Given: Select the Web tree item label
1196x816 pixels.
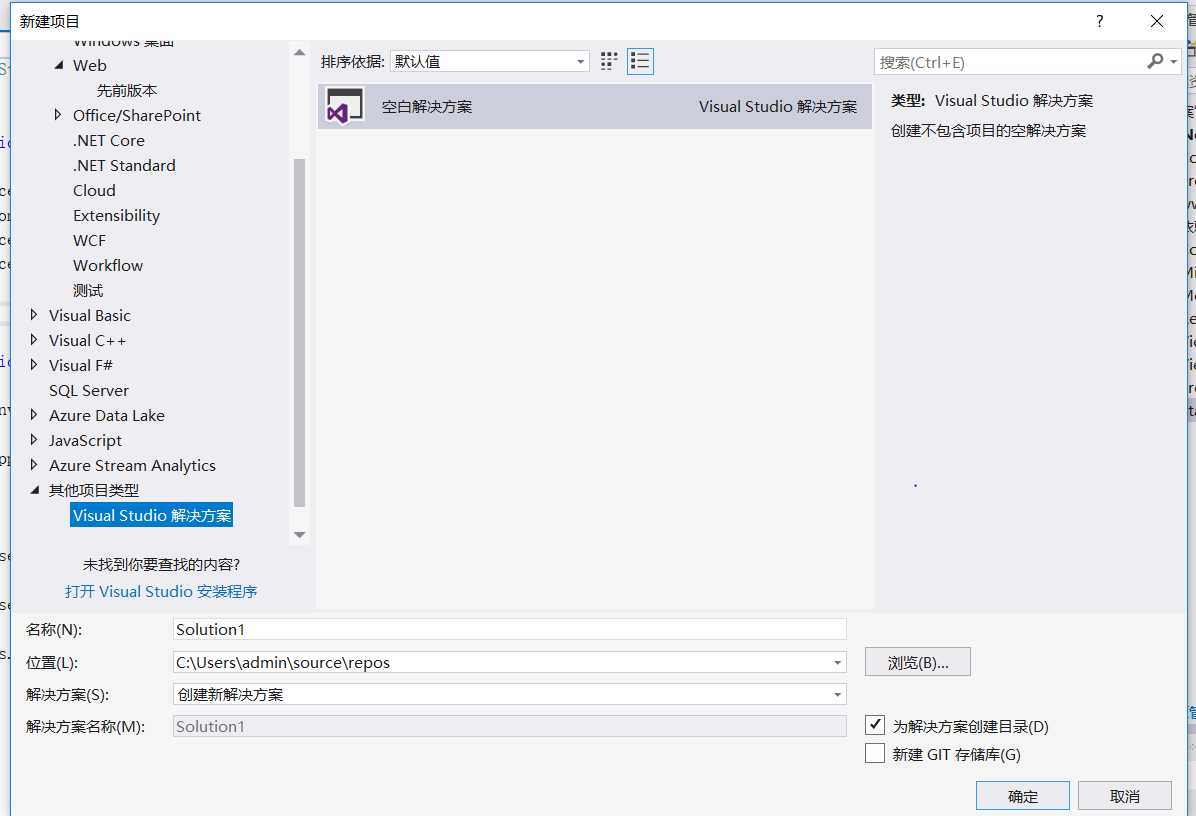Looking at the screenshot, I should pos(89,66).
